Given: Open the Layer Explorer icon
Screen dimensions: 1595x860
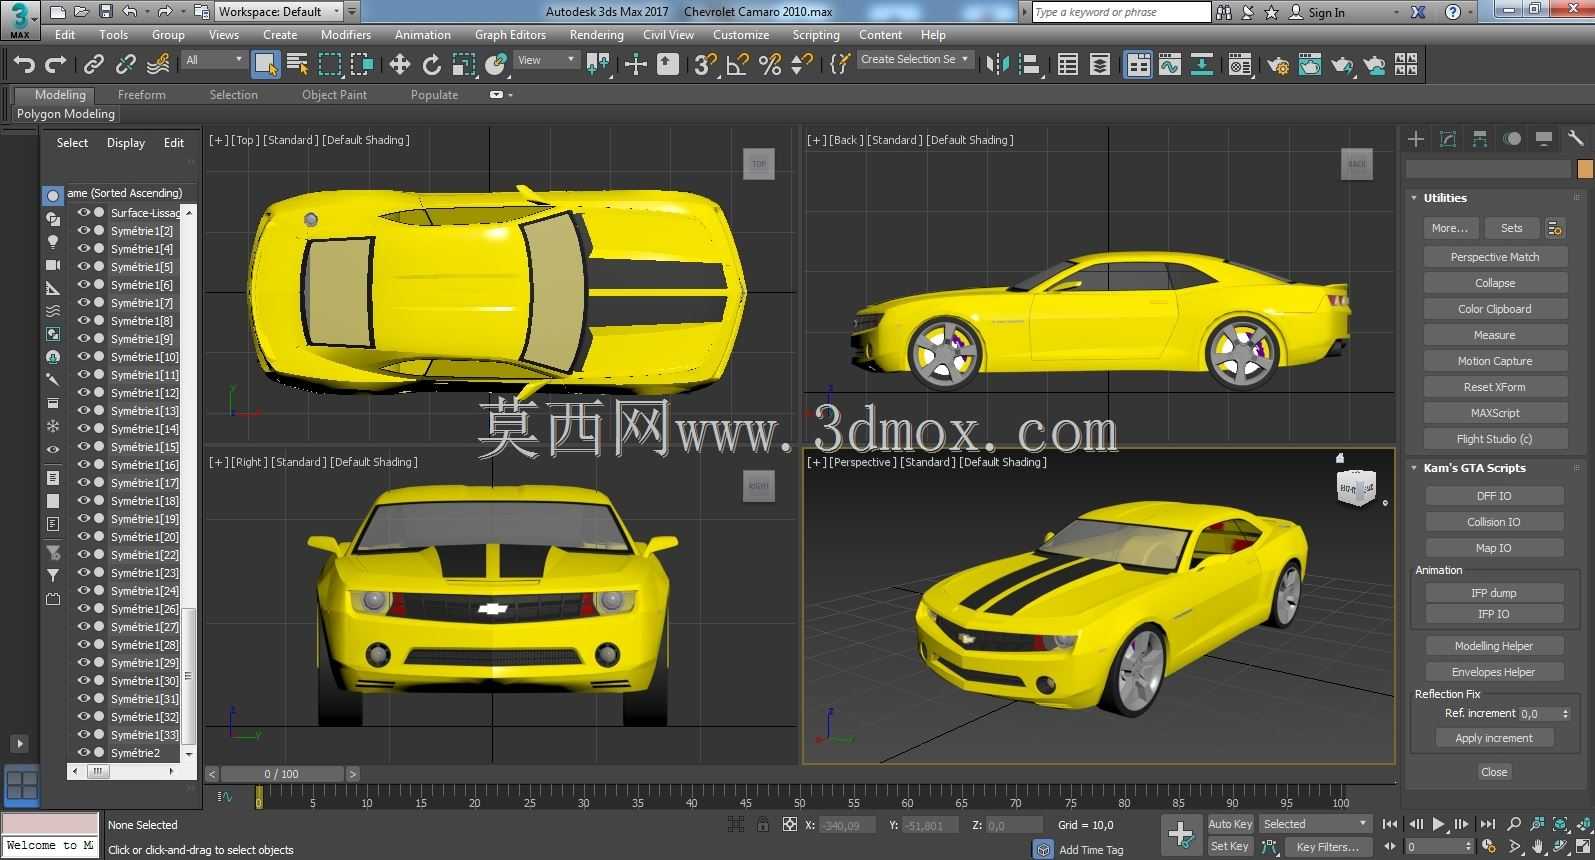Looking at the screenshot, I should [x=1100, y=65].
